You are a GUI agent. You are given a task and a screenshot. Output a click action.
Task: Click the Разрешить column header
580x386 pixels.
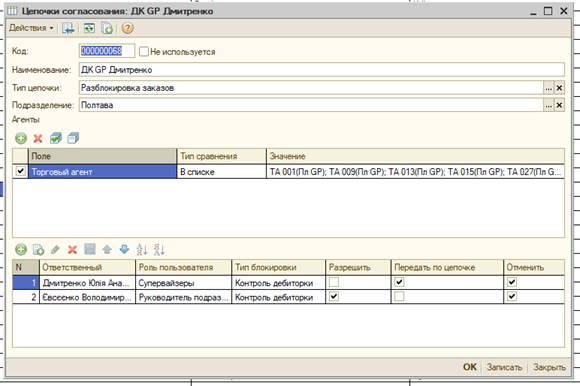(x=358, y=267)
